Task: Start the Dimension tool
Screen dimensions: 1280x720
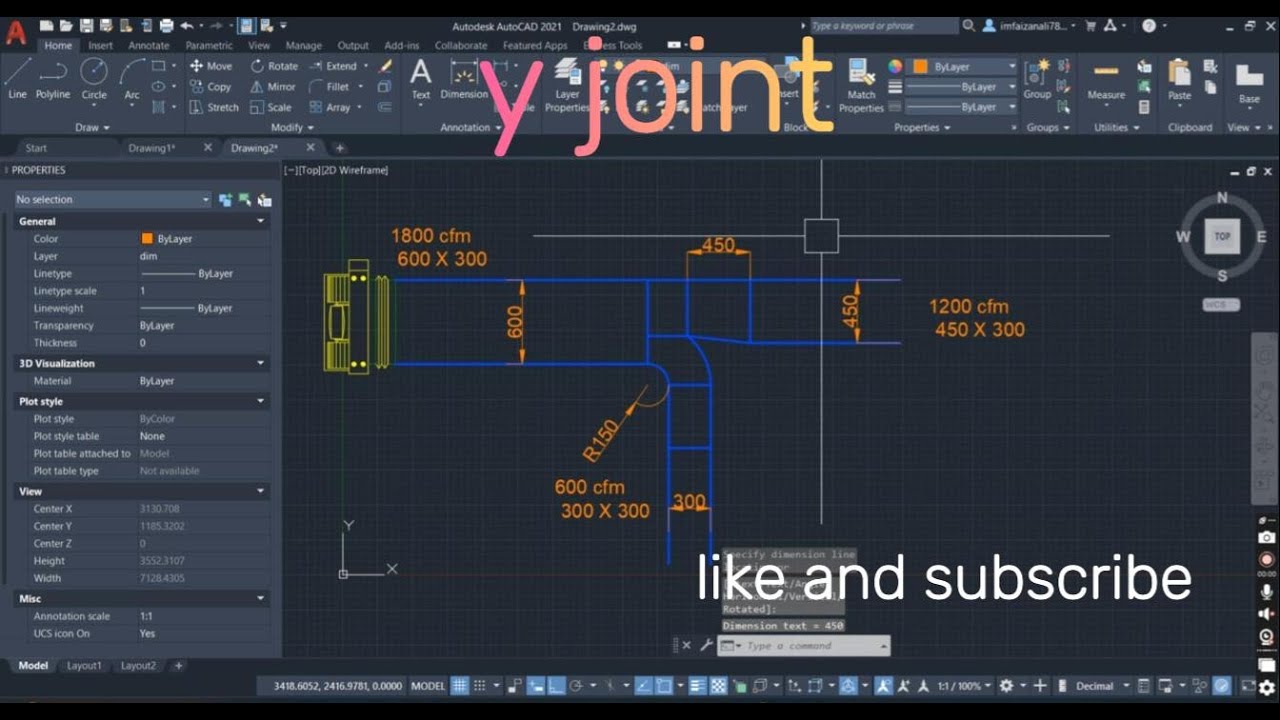Action: click(x=464, y=78)
